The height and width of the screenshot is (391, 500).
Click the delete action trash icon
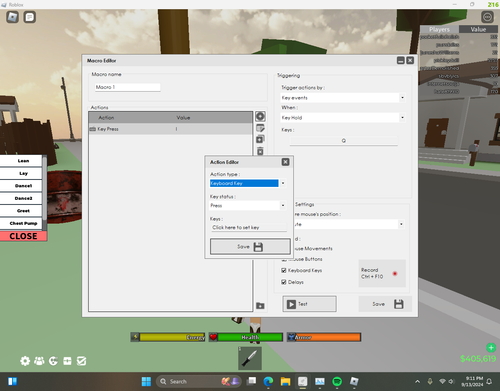pos(260,151)
